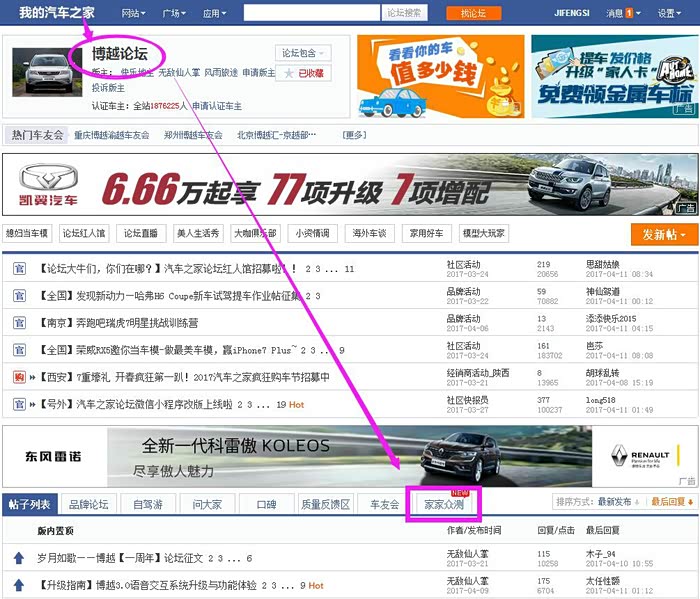
Task: Switch to 口碑 tab
Action: 267,504
